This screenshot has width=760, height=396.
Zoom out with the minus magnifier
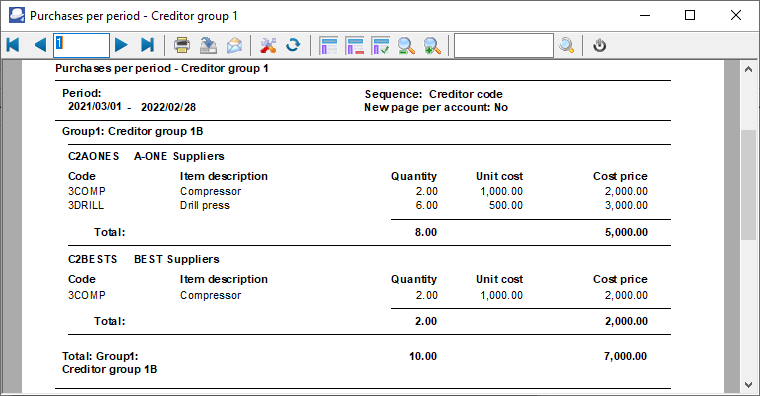pos(406,46)
